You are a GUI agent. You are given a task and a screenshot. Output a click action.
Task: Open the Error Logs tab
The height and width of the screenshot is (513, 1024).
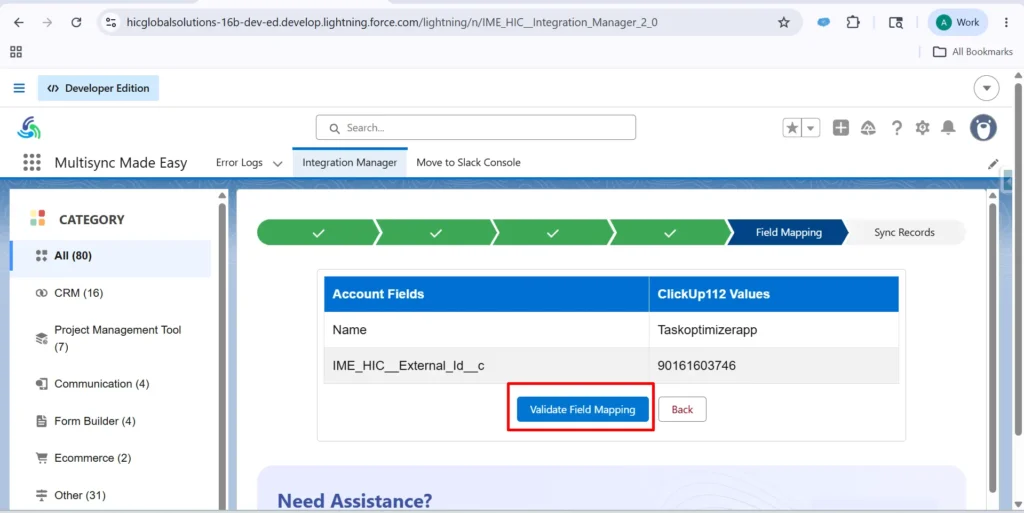(x=239, y=163)
